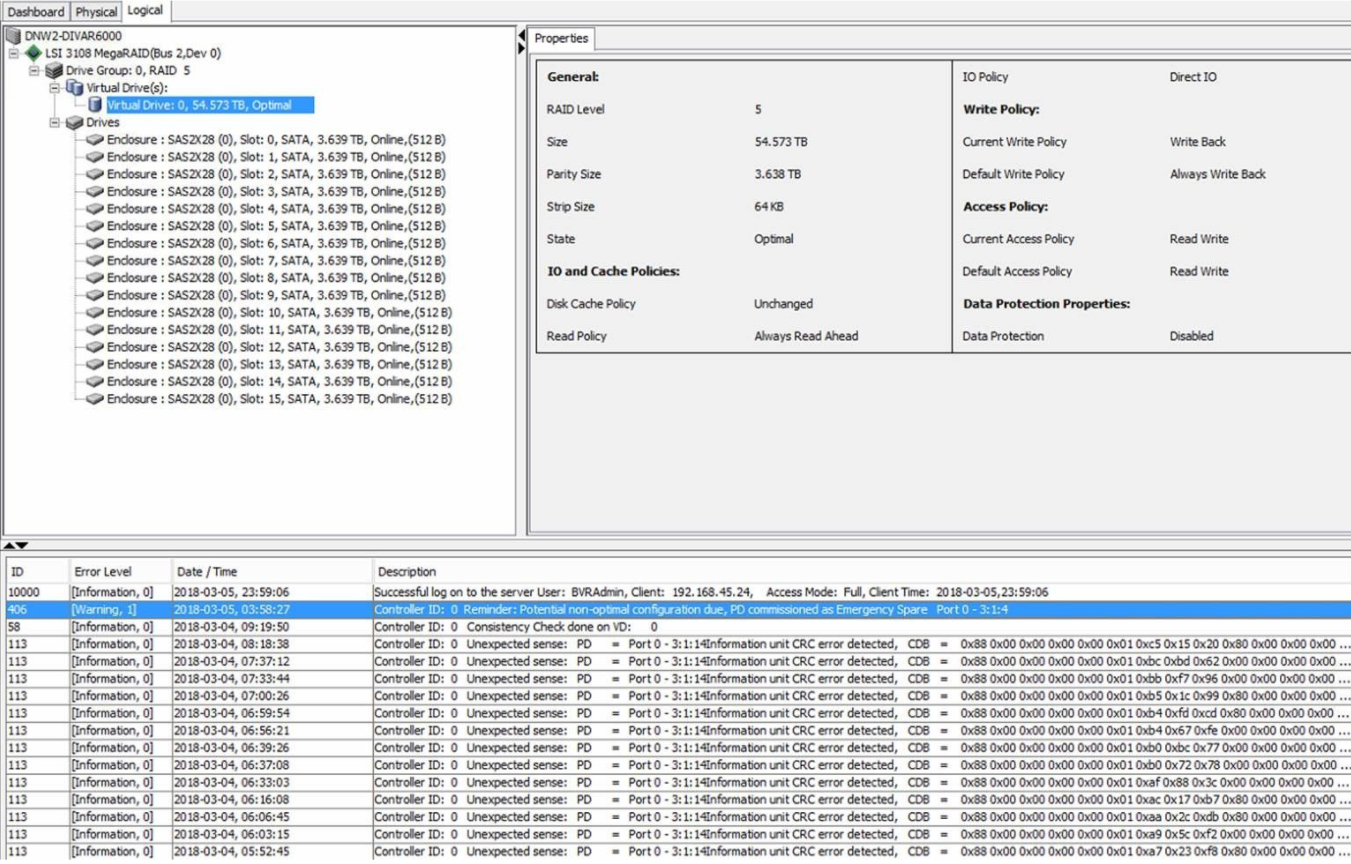Image resolution: width=1351 pixels, height=864 pixels.
Task: Select the Slot 7 enclosure drive entry
Action: (275, 261)
